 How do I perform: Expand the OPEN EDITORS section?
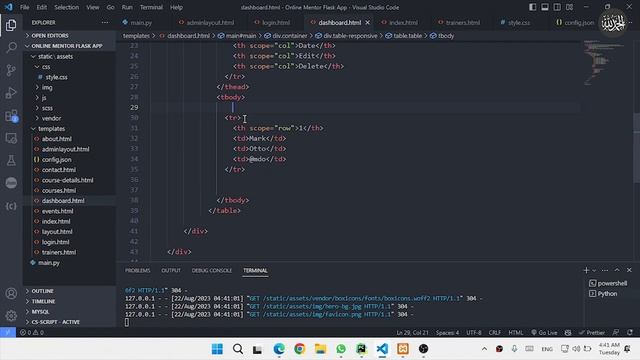tap(69, 36)
